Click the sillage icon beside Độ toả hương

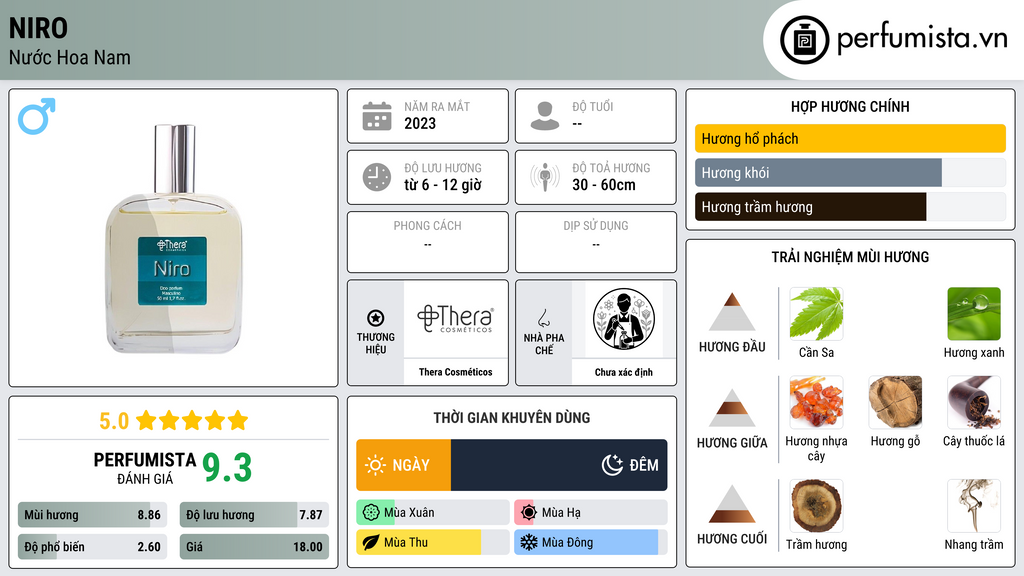coord(545,177)
